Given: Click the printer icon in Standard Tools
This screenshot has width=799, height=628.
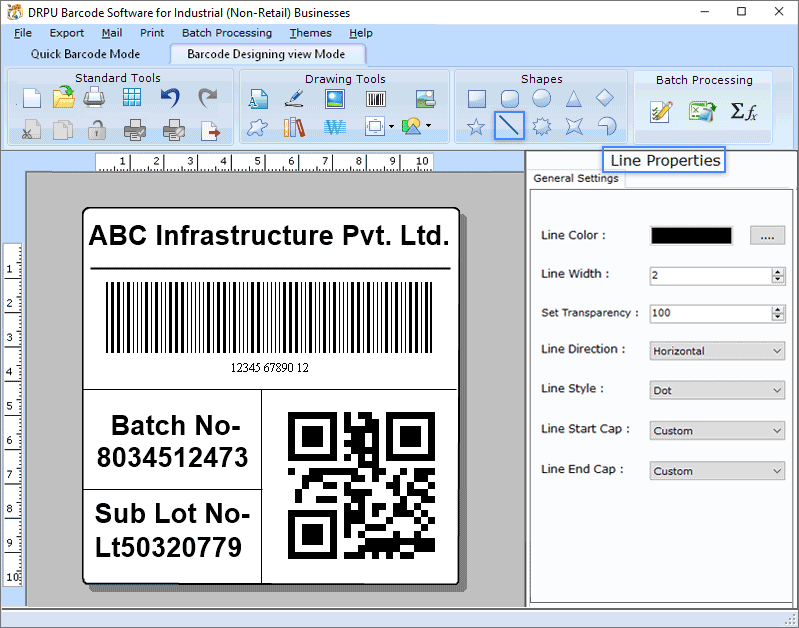Looking at the screenshot, I should point(94,97).
